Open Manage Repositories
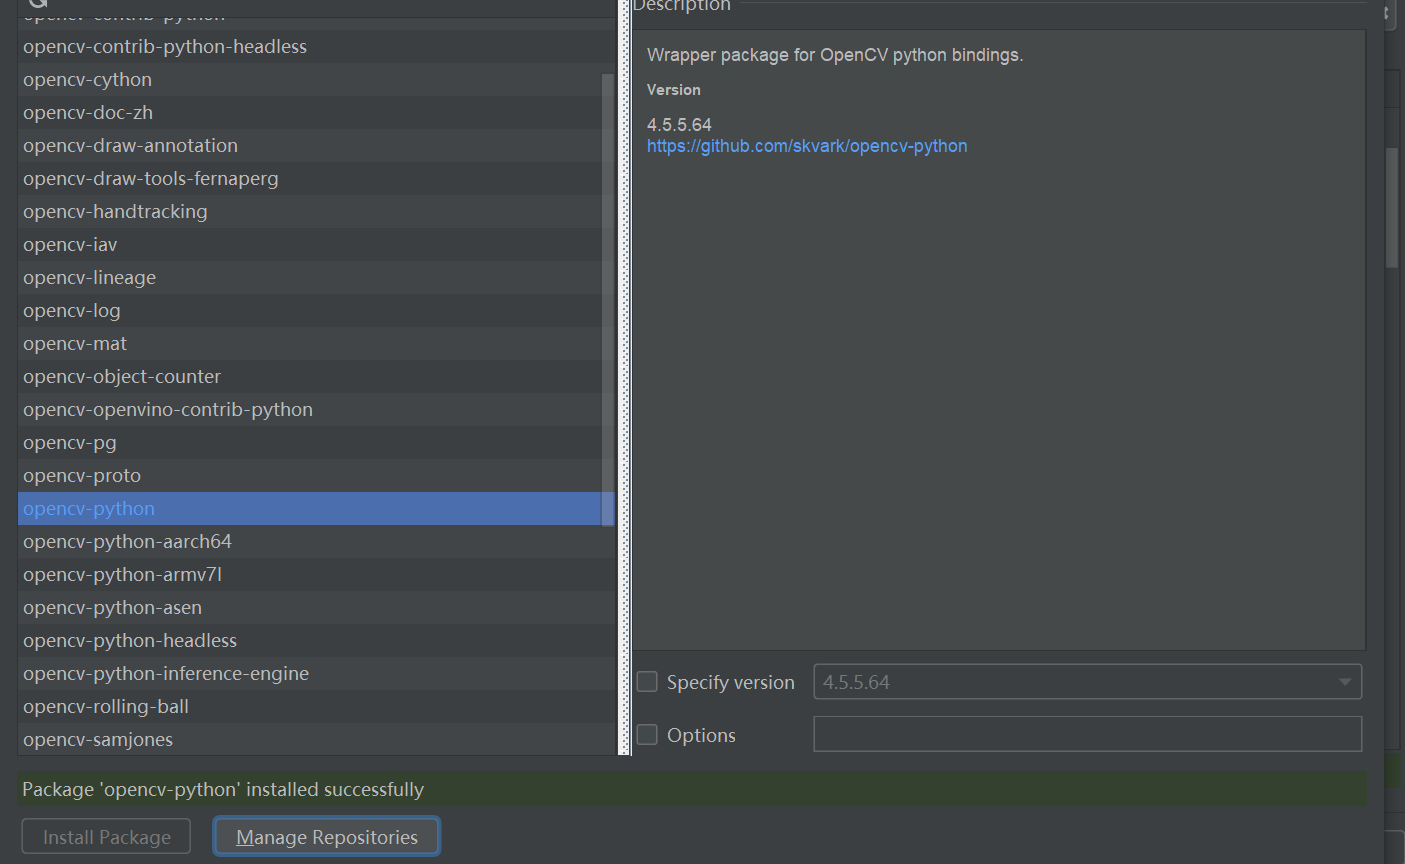 pos(327,837)
